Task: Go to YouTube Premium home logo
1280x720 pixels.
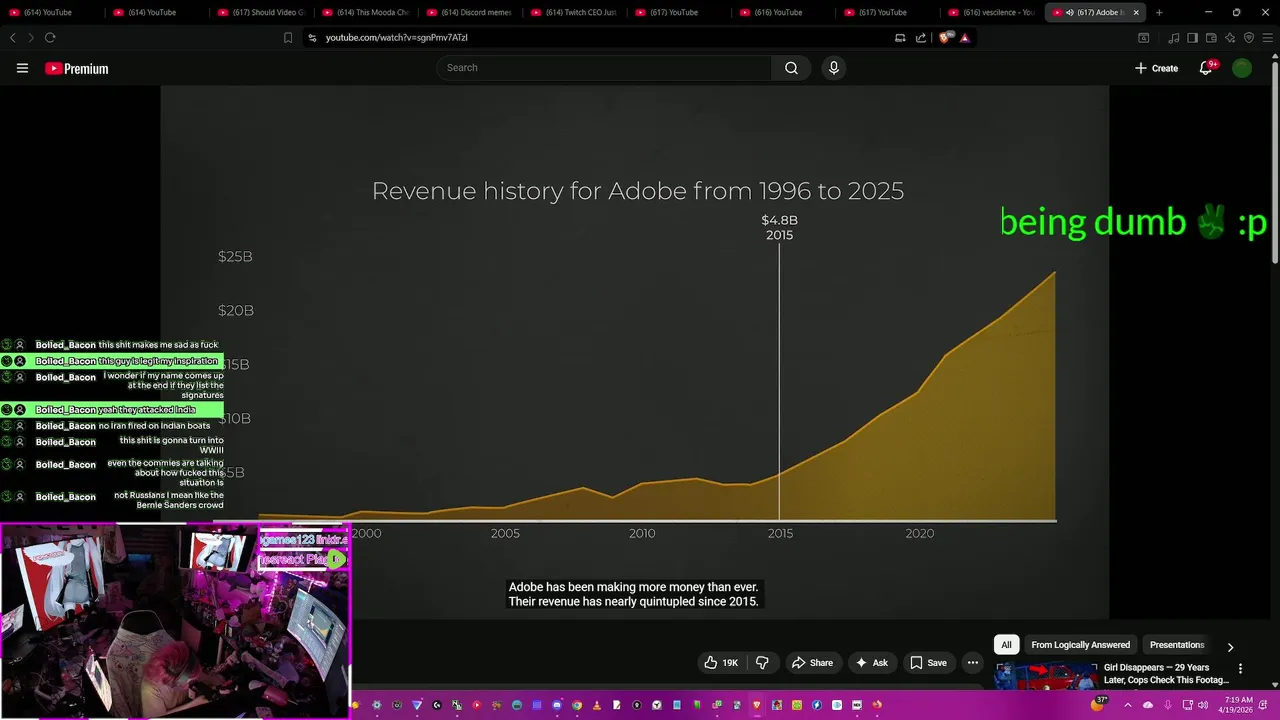Action: pos(76,68)
